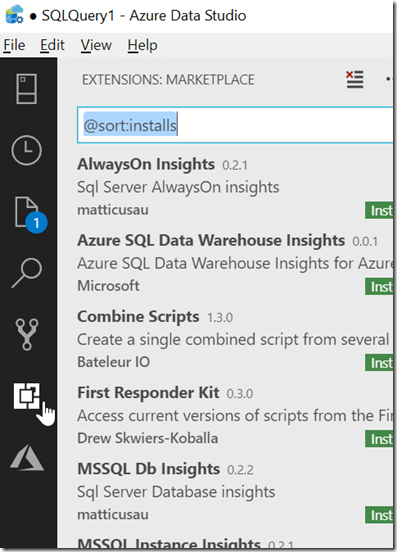Install the First Responder Kit extension

click(x=379, y=439)
